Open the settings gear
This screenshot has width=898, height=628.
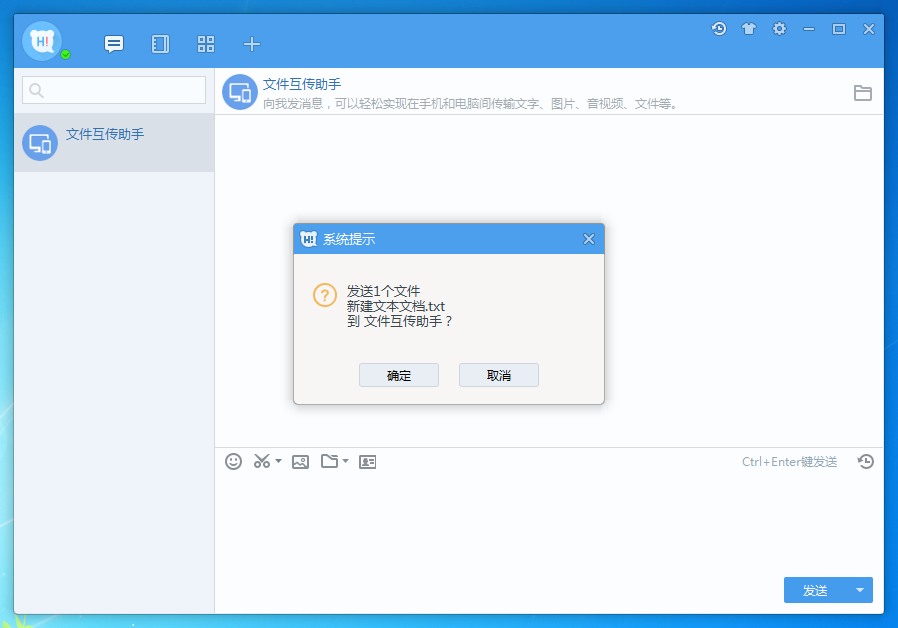point(779,29)
